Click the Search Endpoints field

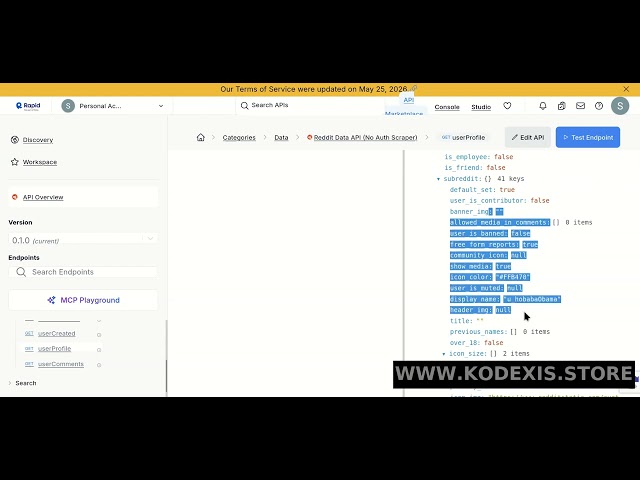83,272
